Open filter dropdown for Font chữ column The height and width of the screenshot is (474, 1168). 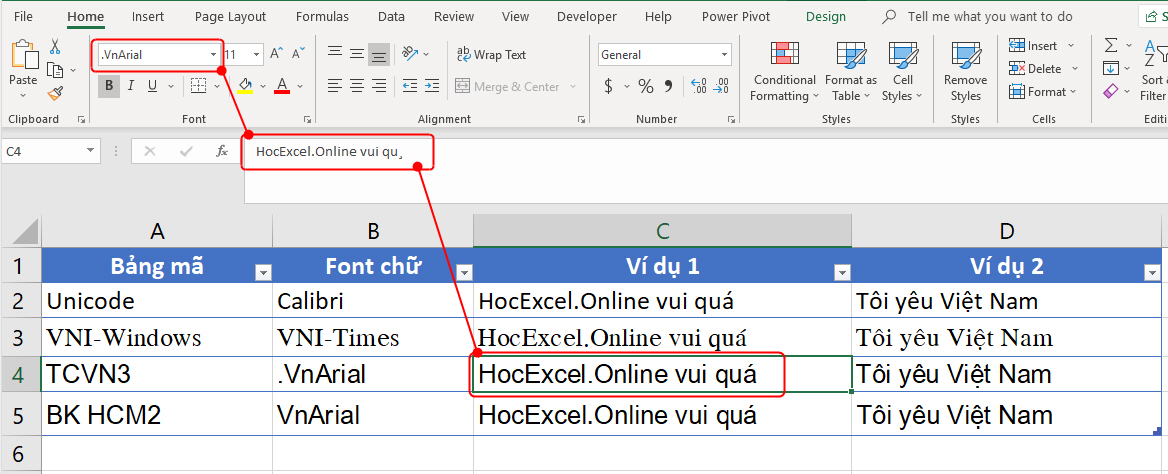pos(463,274)
